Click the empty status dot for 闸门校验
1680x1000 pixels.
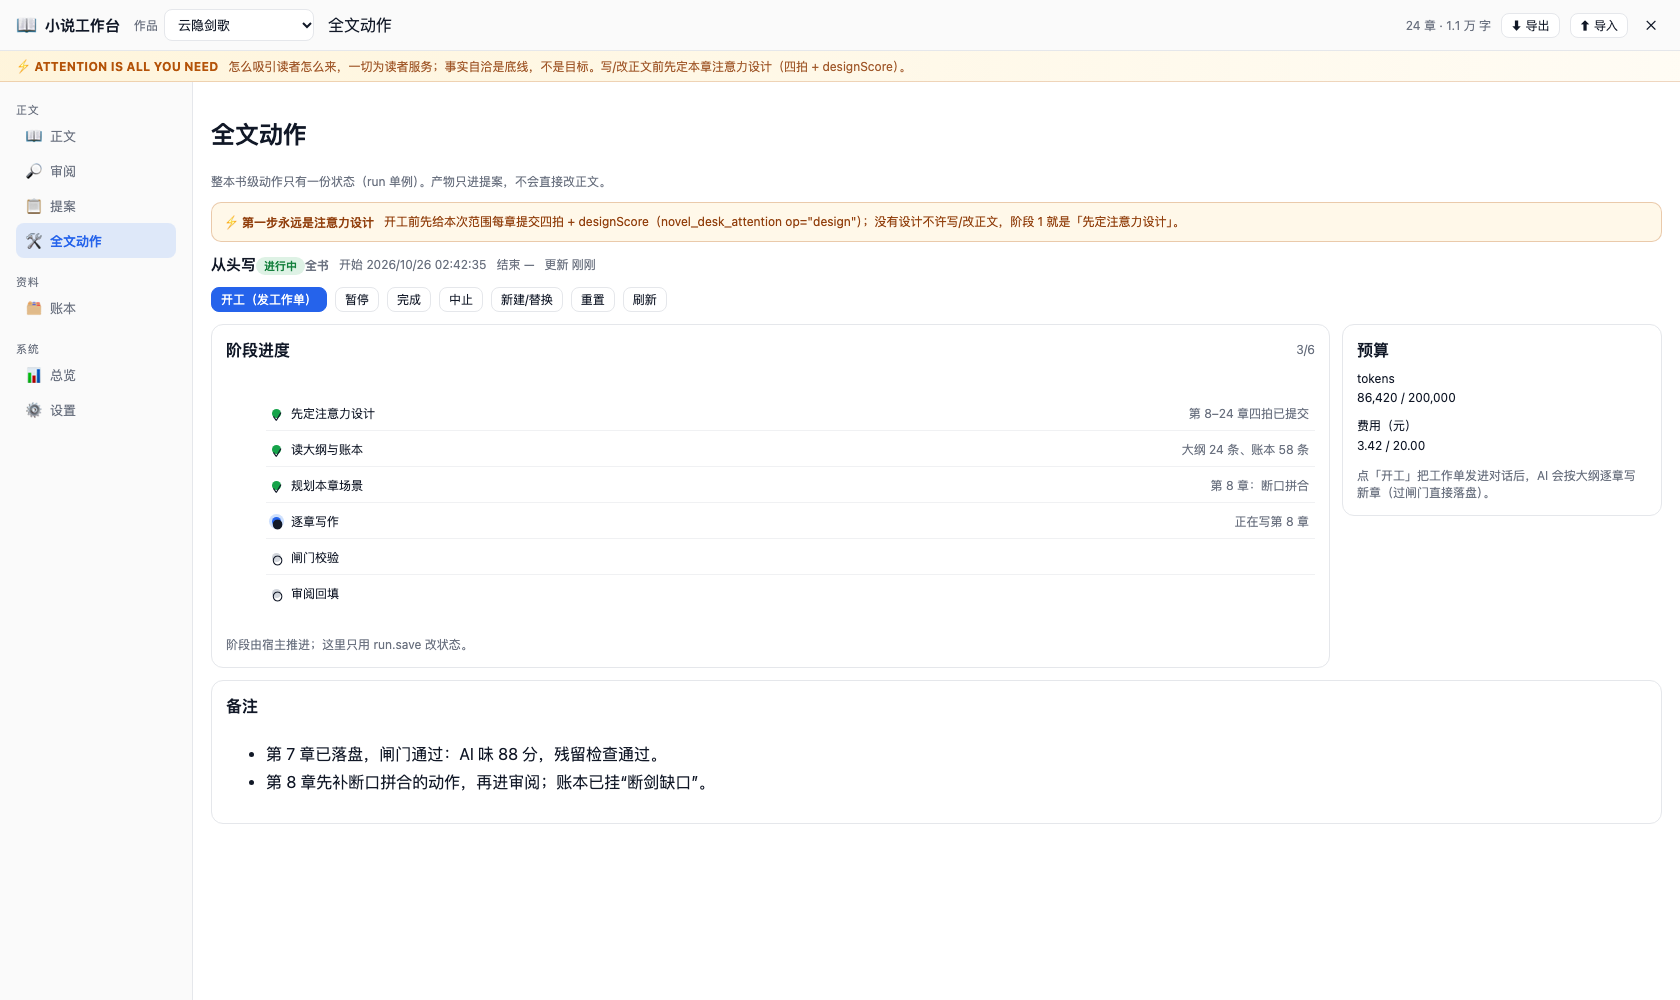(x=277, y=559)
